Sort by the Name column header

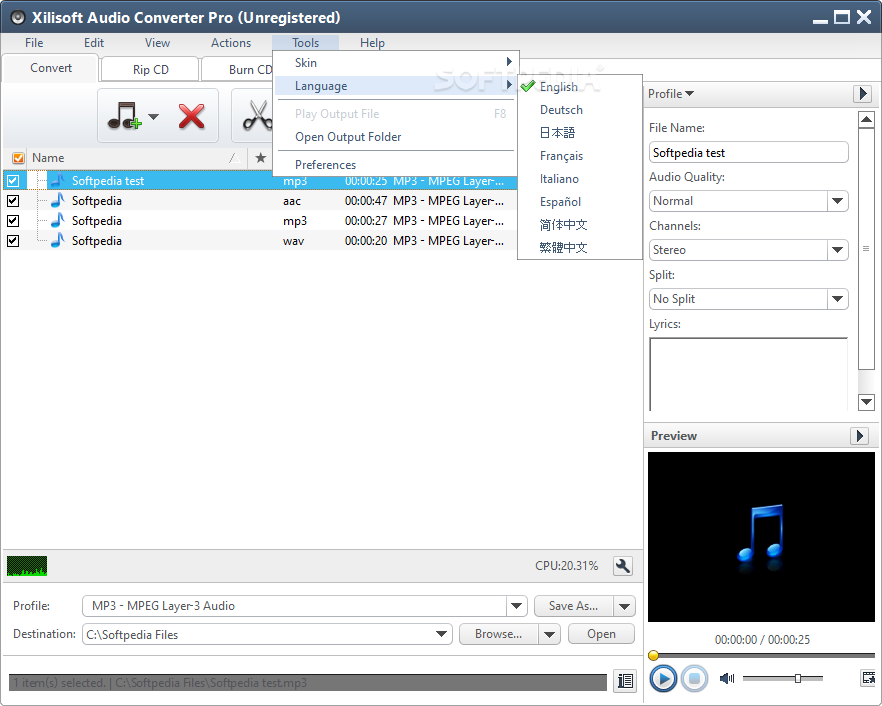[x=135, y=158]
